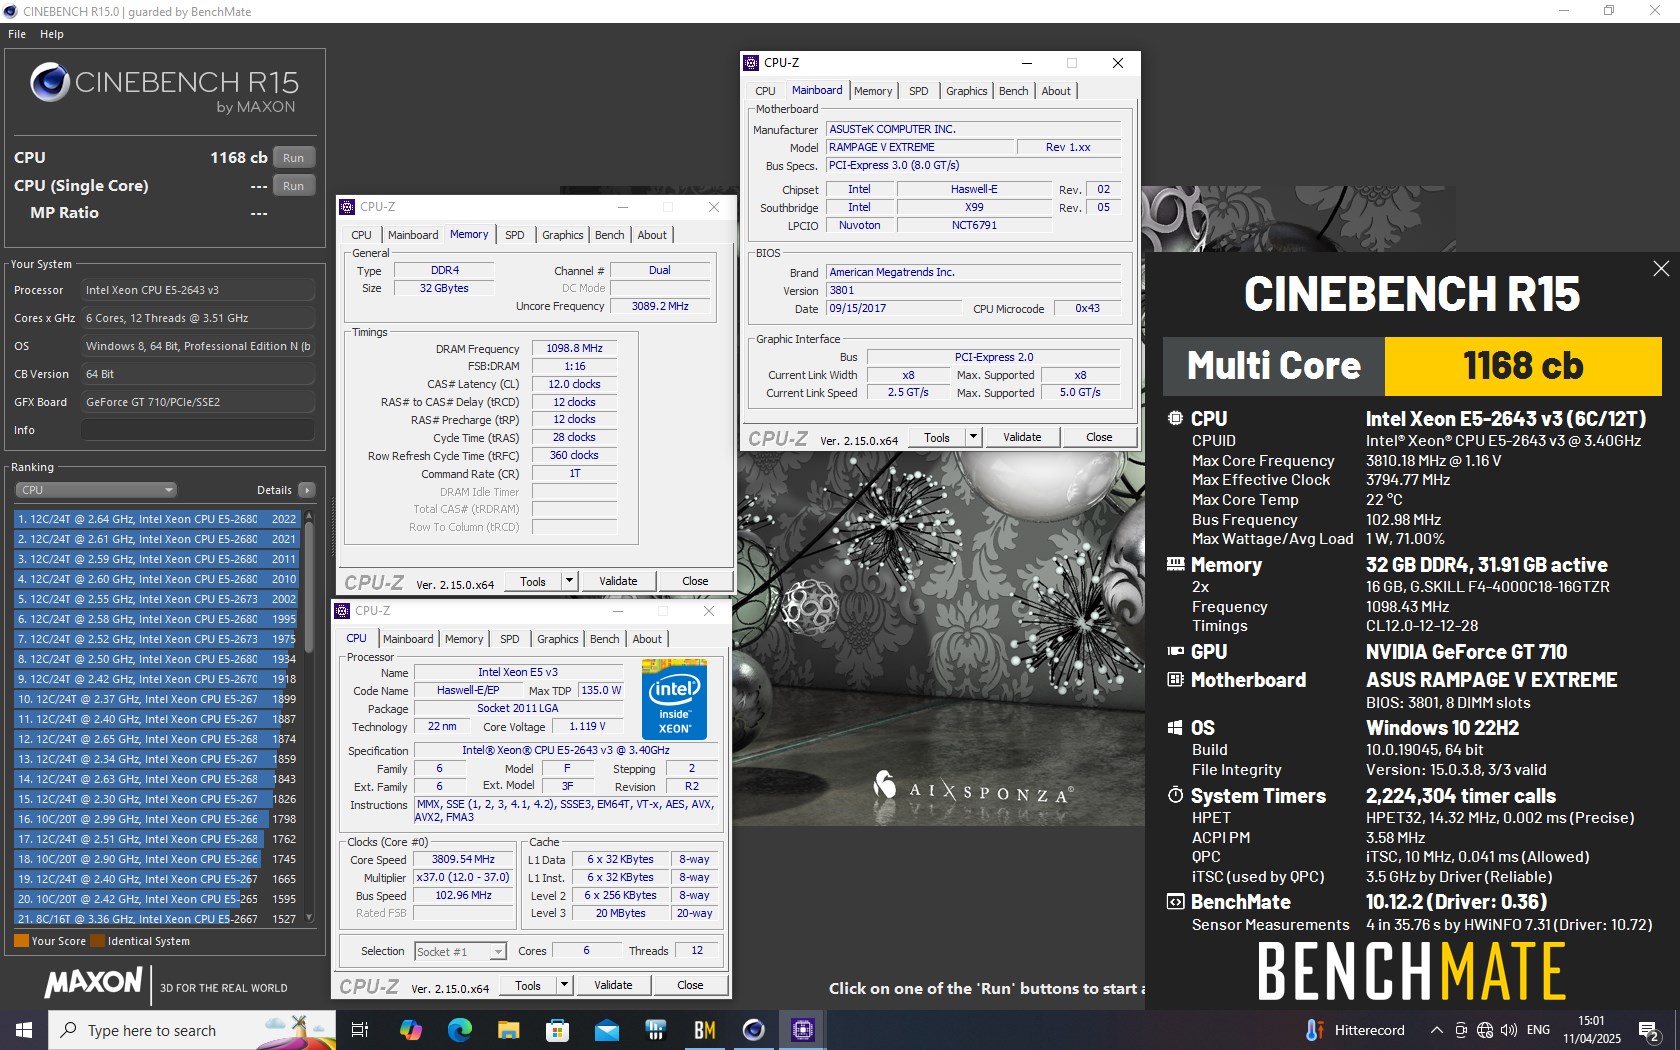Screen dimensions: 1680x1050
Task: Switch to BenchMate taskbar icon
Action: point(705,1030)
